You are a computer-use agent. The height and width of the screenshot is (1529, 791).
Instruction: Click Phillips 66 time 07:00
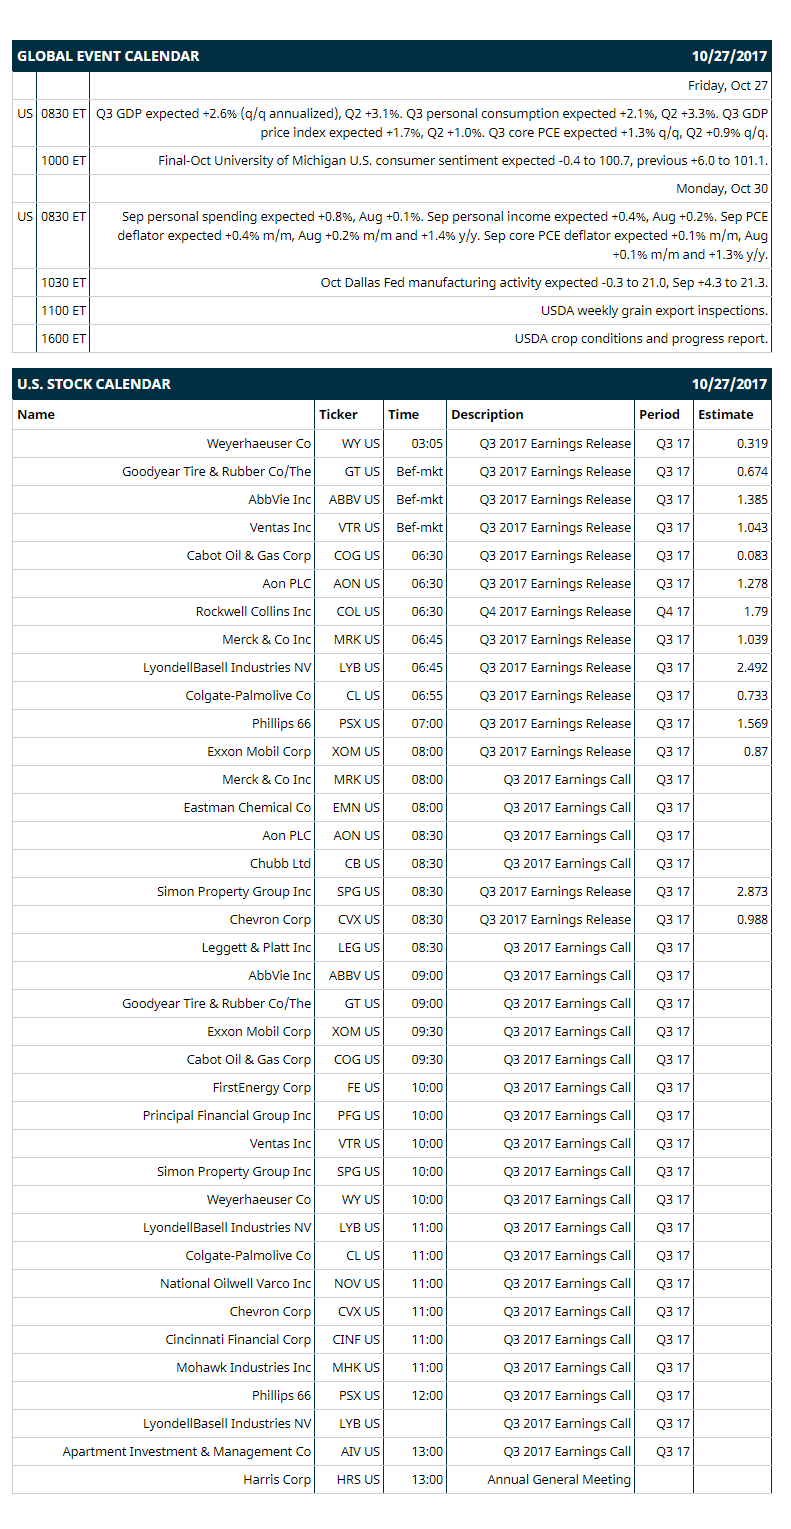click(x=428, y=723)
